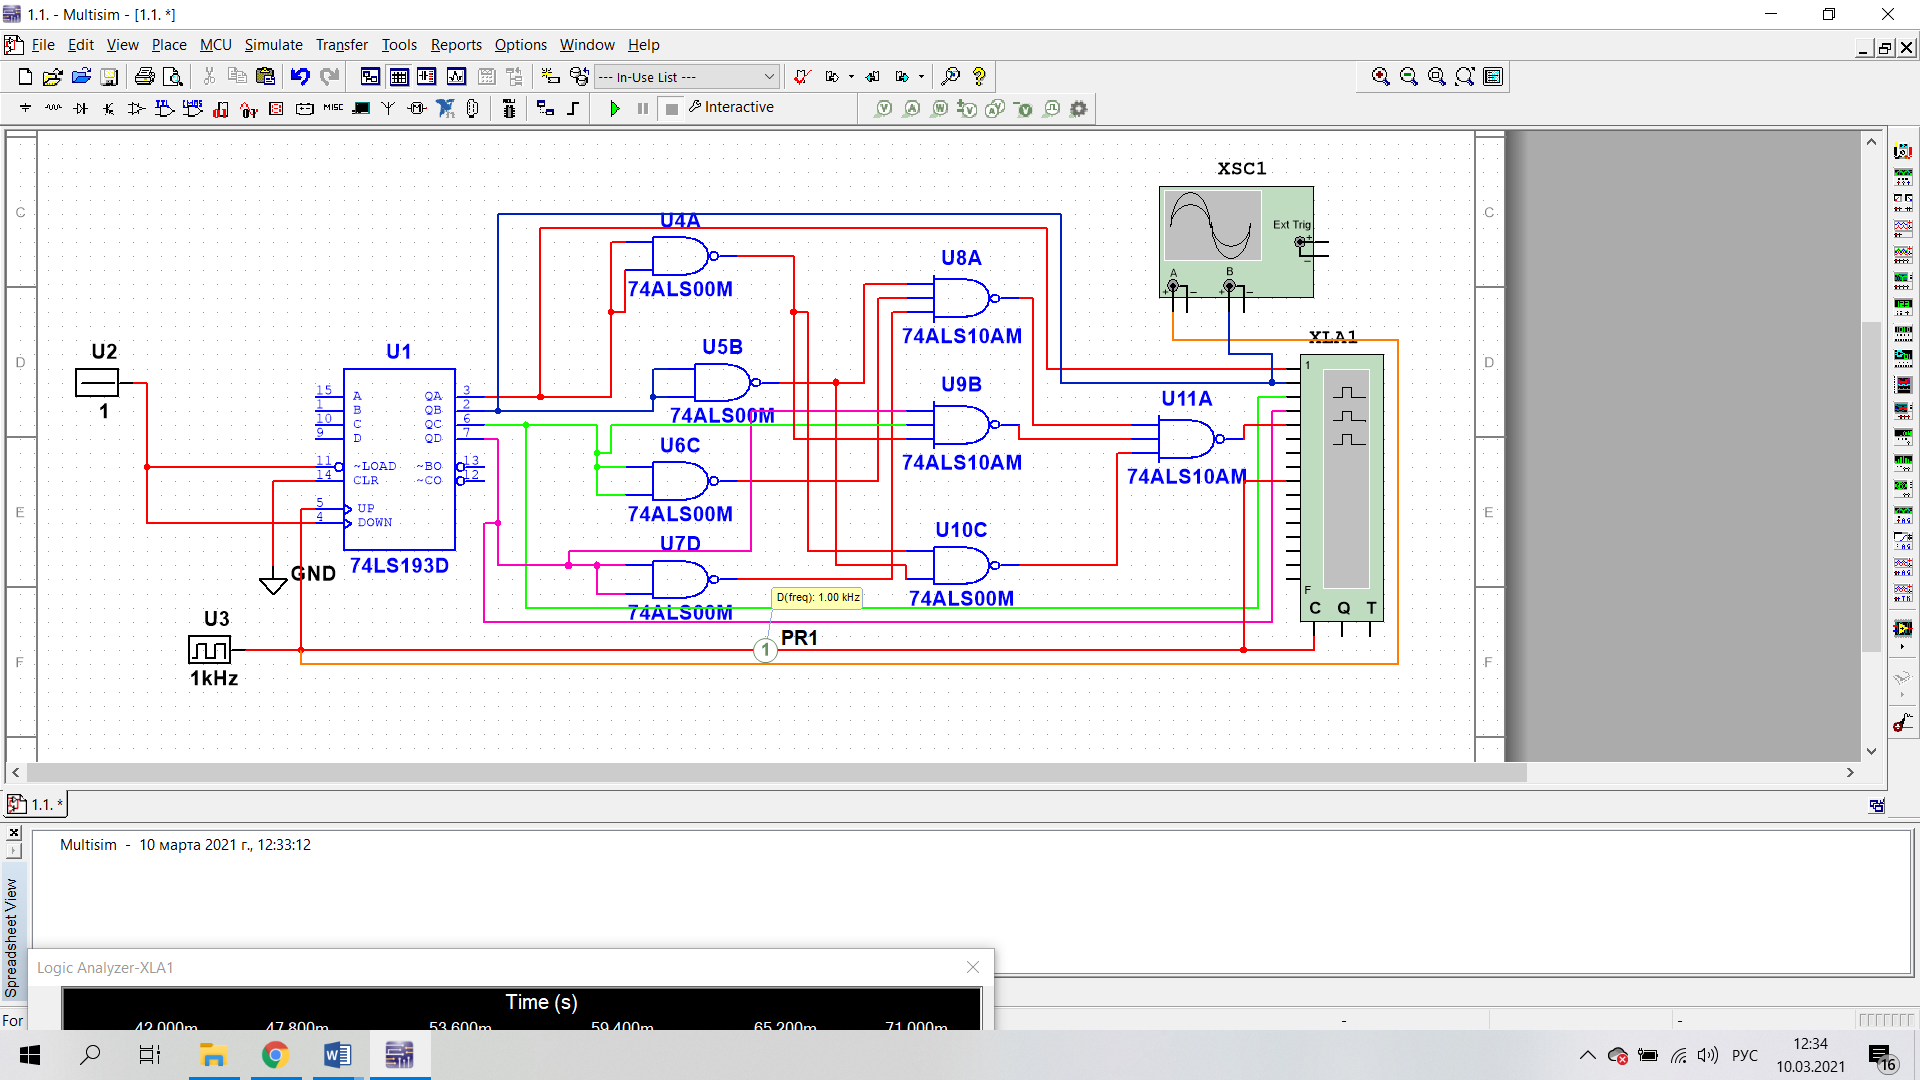The width and height of the screenshot is (1920, 1080).
Task: Open Multisim help
Action: point(979,77)
